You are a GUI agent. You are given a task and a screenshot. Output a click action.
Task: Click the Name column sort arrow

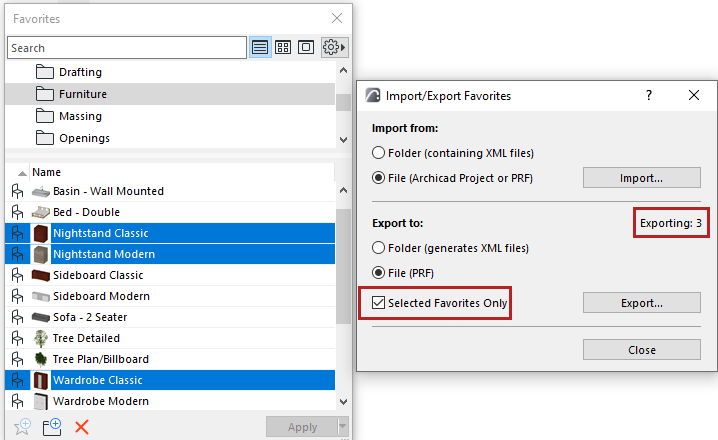pos(22,172)
